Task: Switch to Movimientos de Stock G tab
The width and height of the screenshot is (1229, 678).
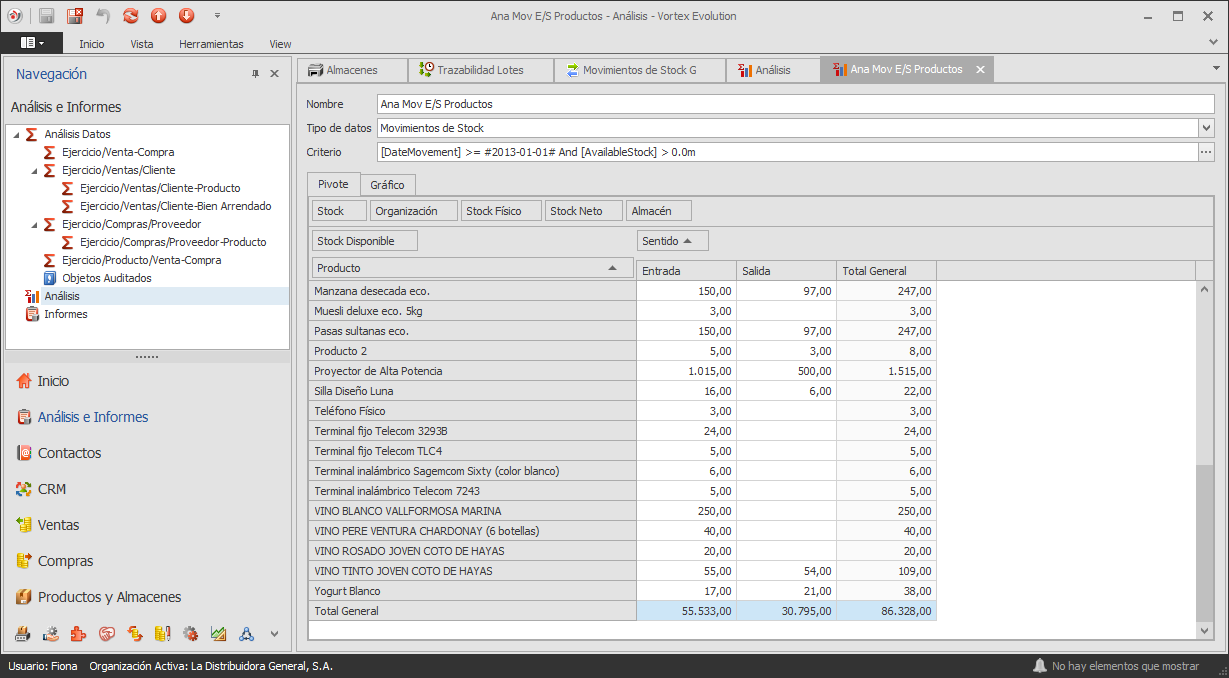Action: tap(640, 70)
